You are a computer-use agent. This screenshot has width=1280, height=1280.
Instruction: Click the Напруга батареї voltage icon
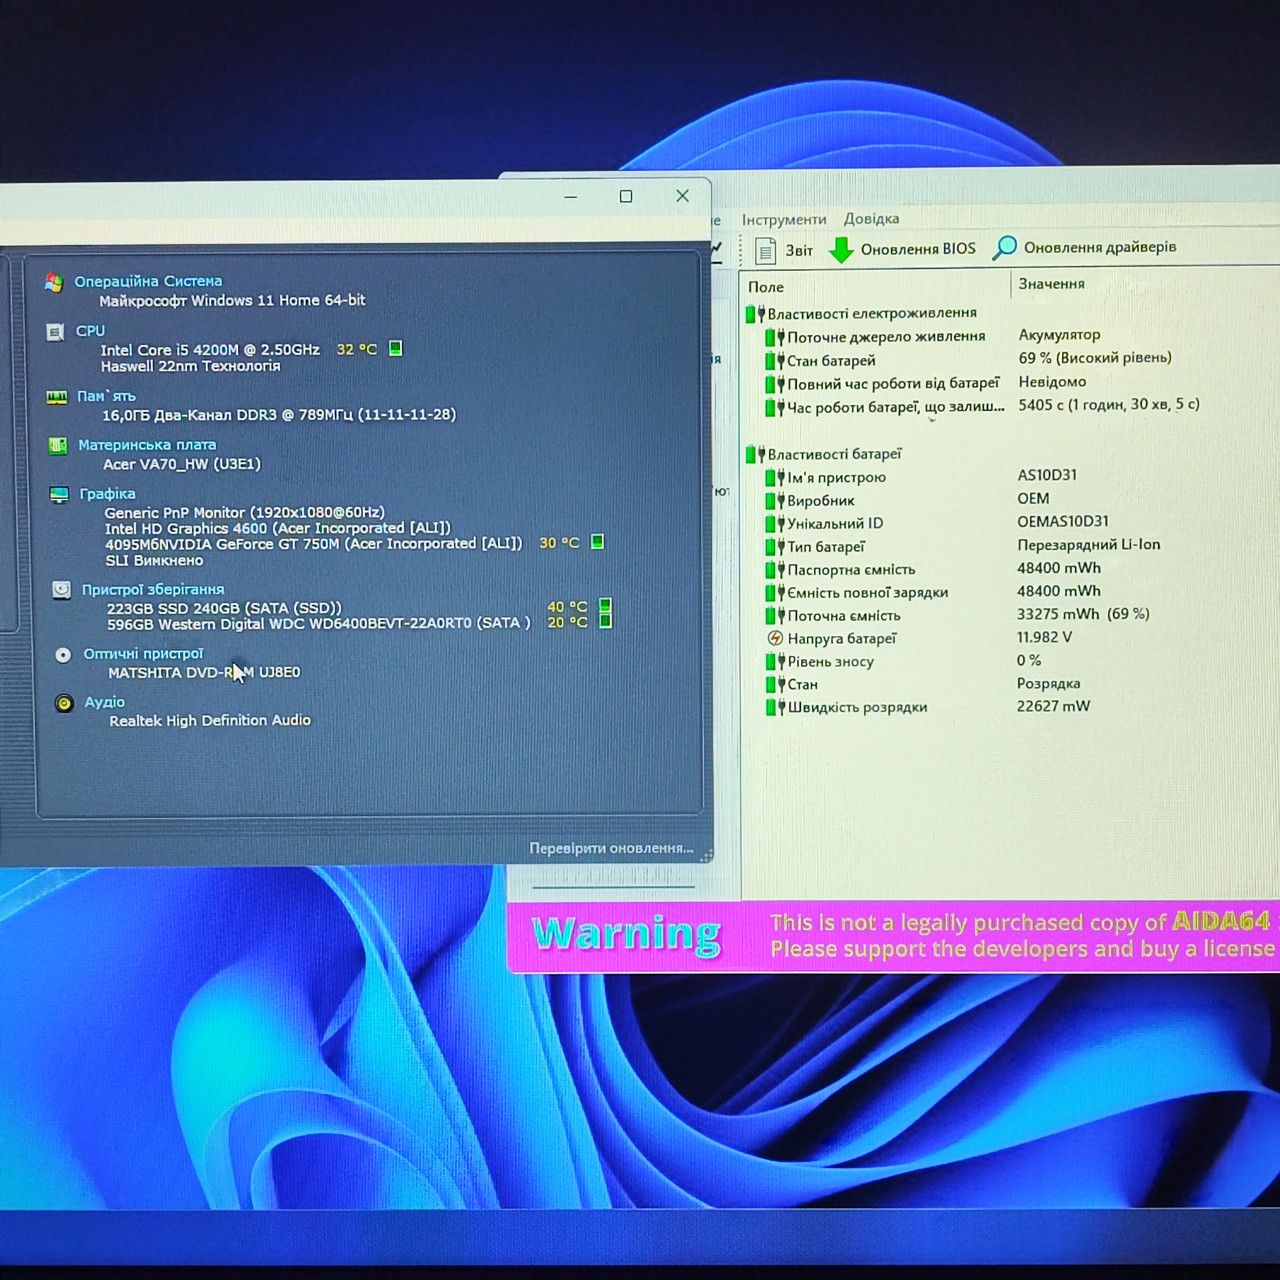click(775, 638)
